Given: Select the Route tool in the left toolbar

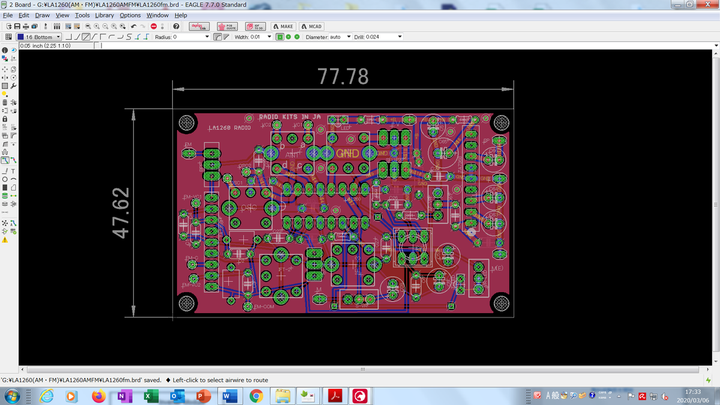Looking at the screenshot, I should 5,160.
